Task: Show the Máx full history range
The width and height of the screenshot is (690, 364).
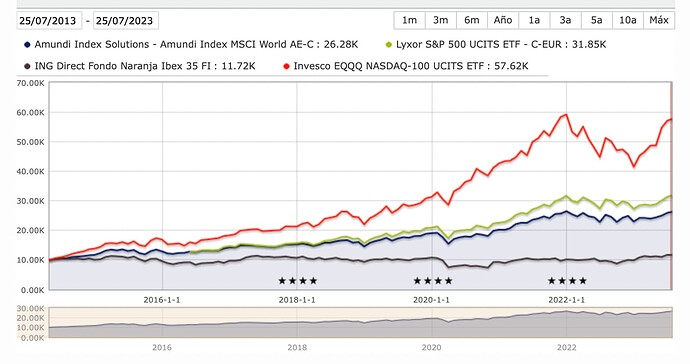Action: click(x=659, y=20)
